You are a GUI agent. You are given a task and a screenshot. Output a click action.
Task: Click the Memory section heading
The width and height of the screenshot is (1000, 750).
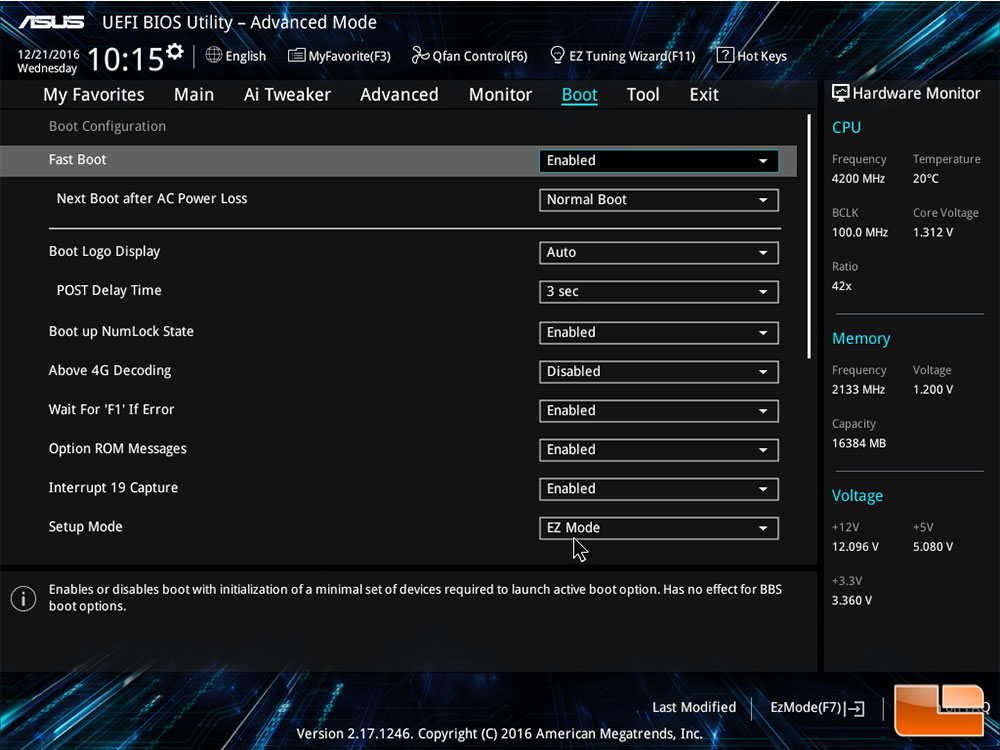point(861,339)
